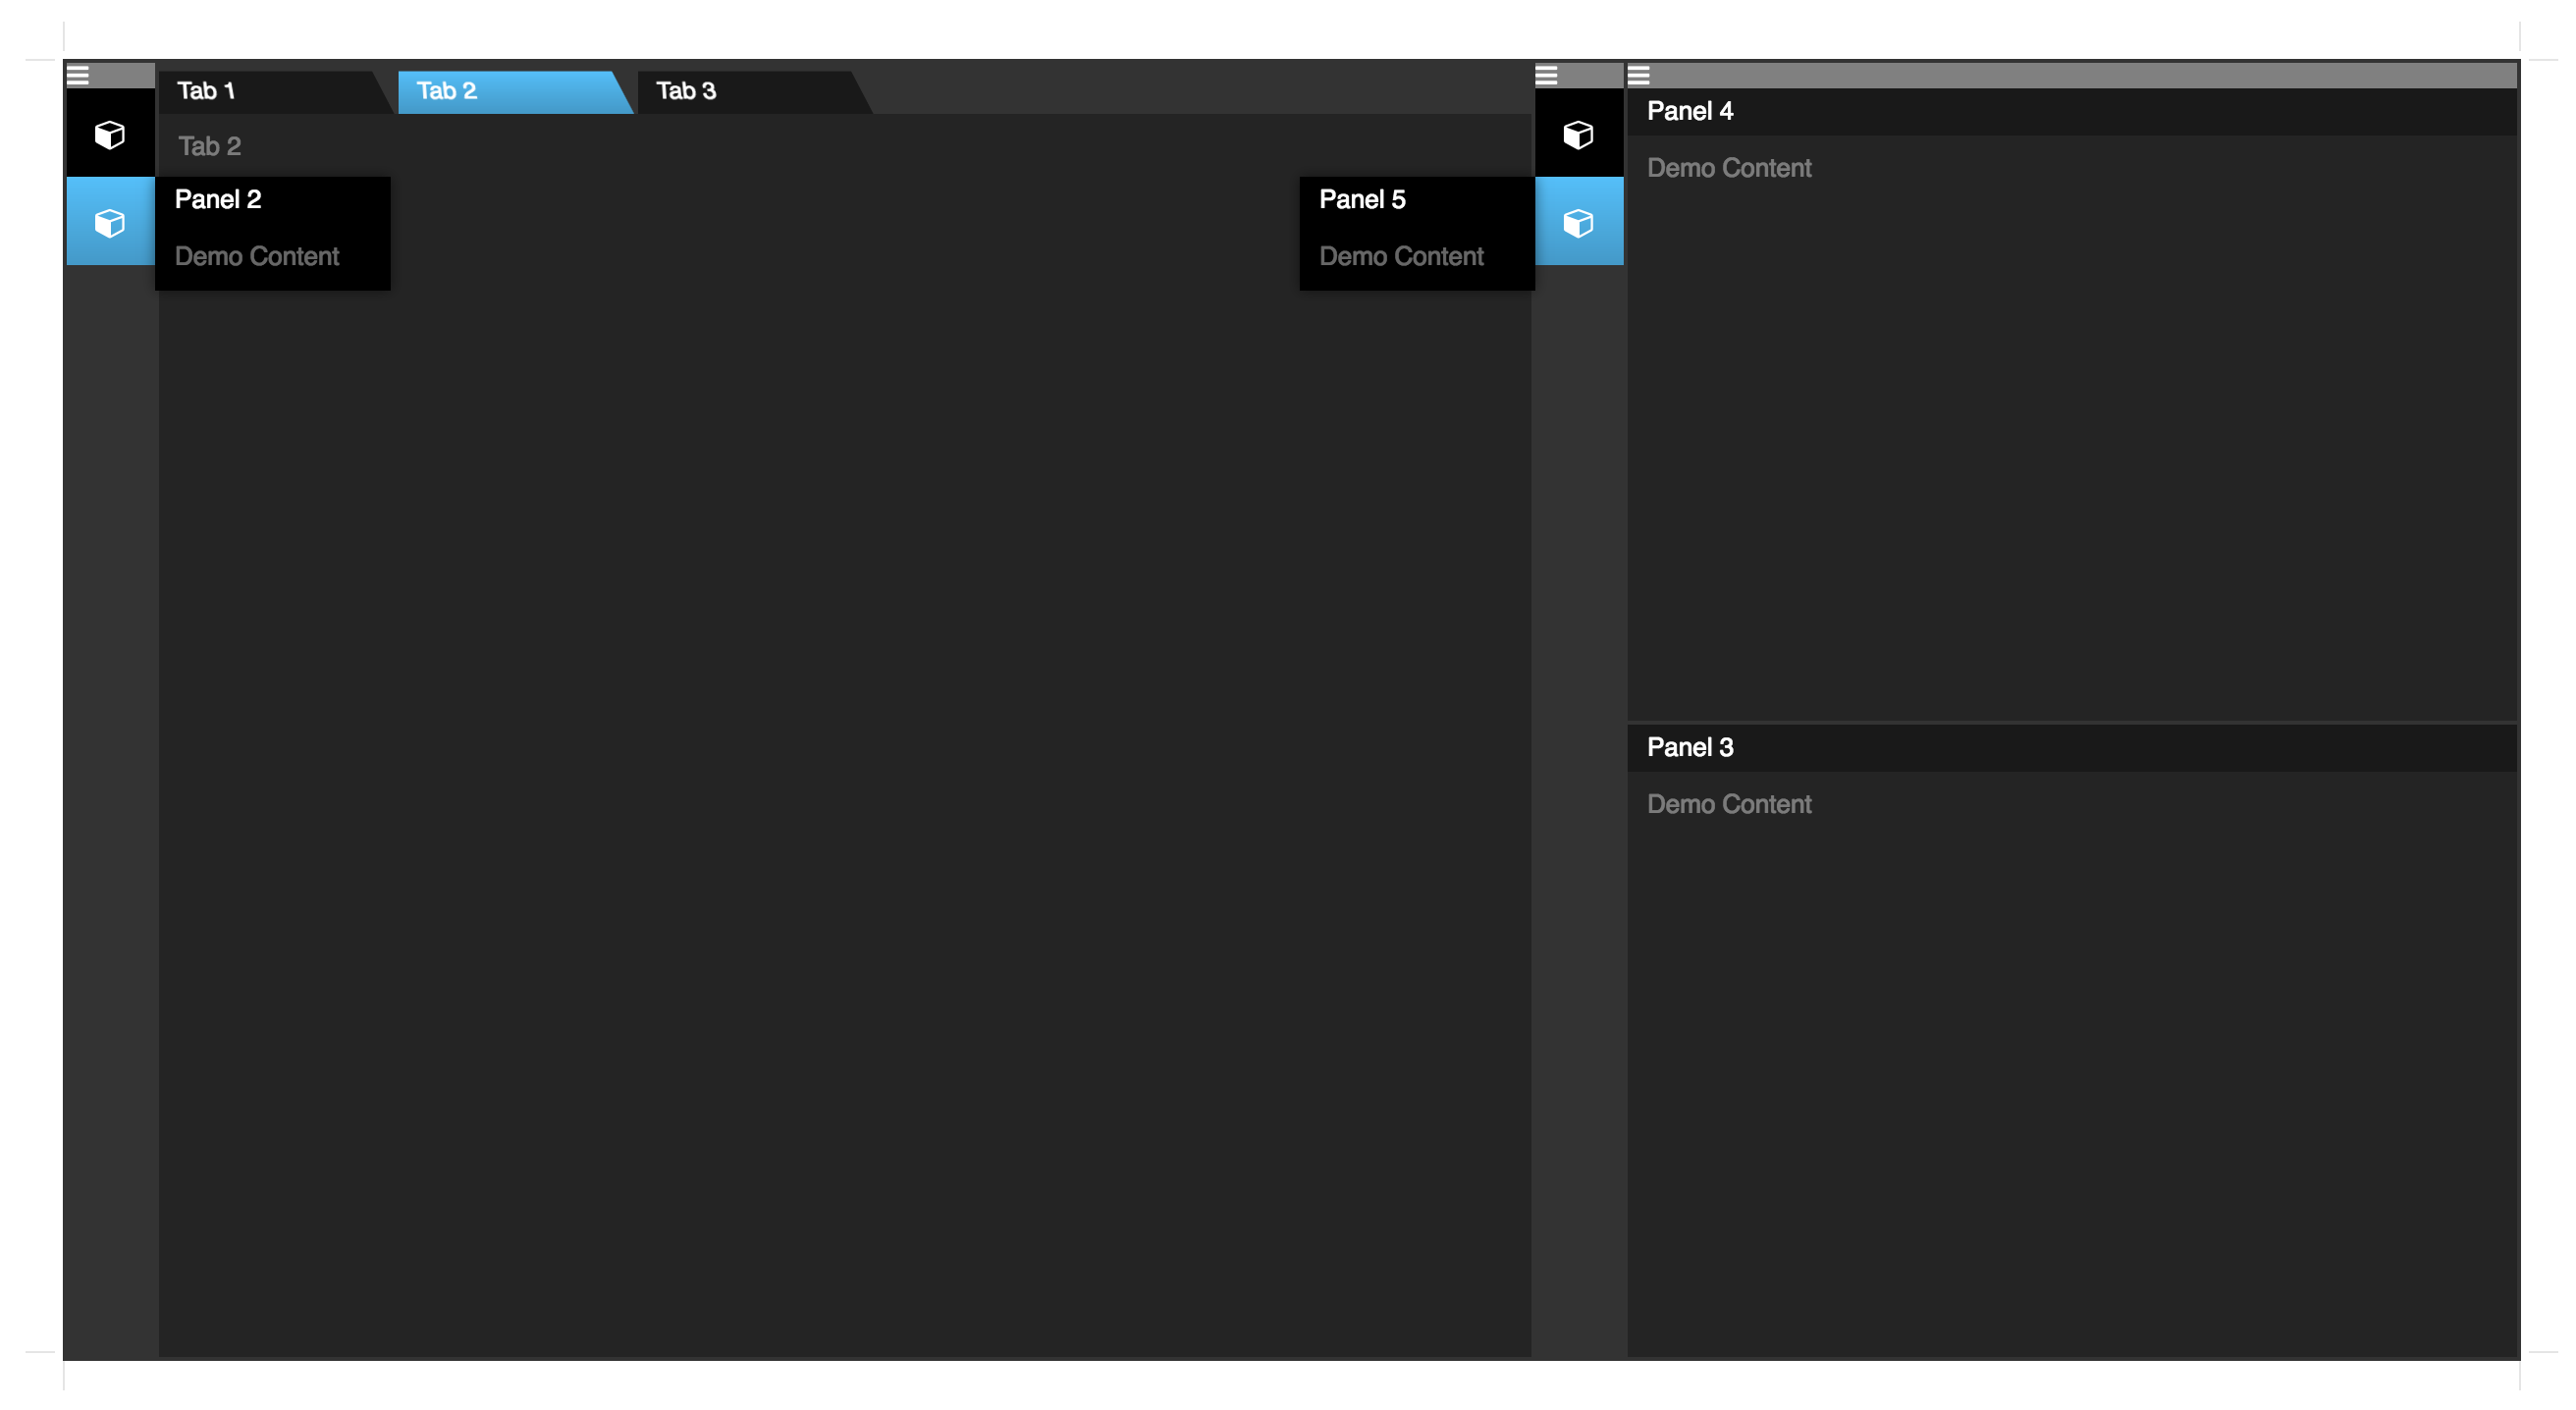Open the hamburger menu above the right sidebar

[x=1546, y=75]
